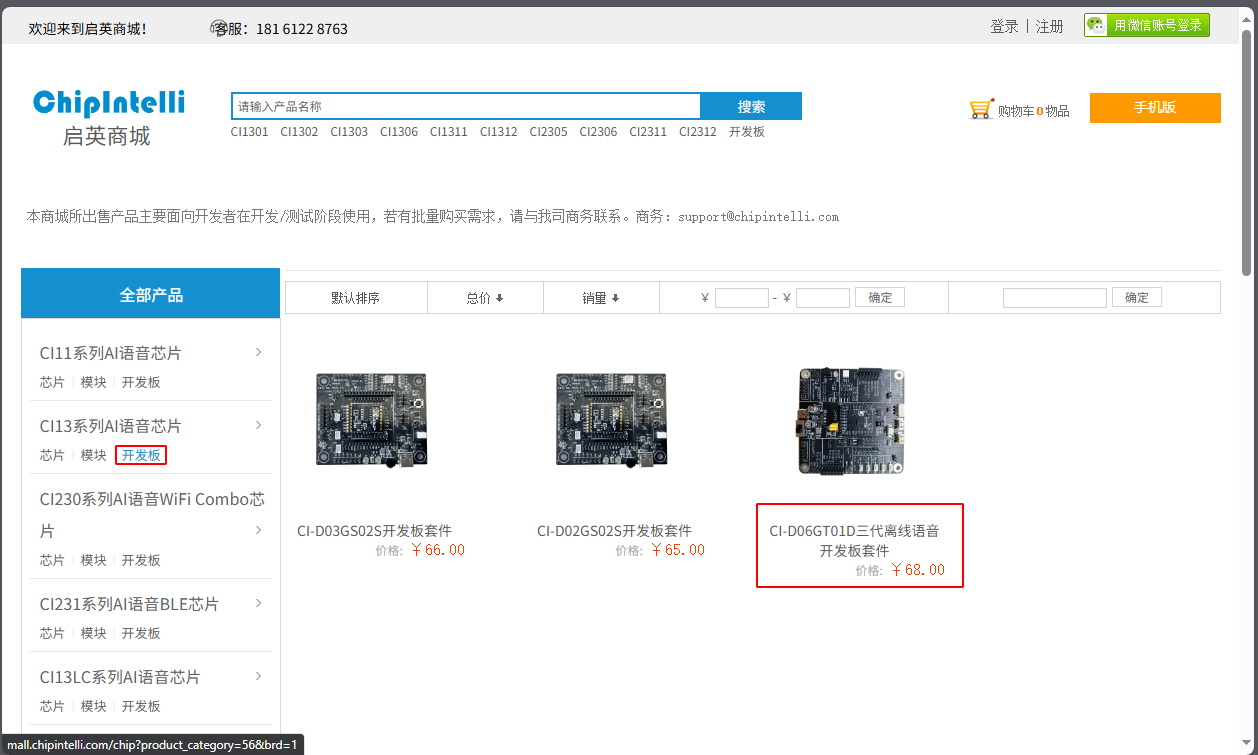Click 开发板 under CI13LC系列

[x=141, y=706]
